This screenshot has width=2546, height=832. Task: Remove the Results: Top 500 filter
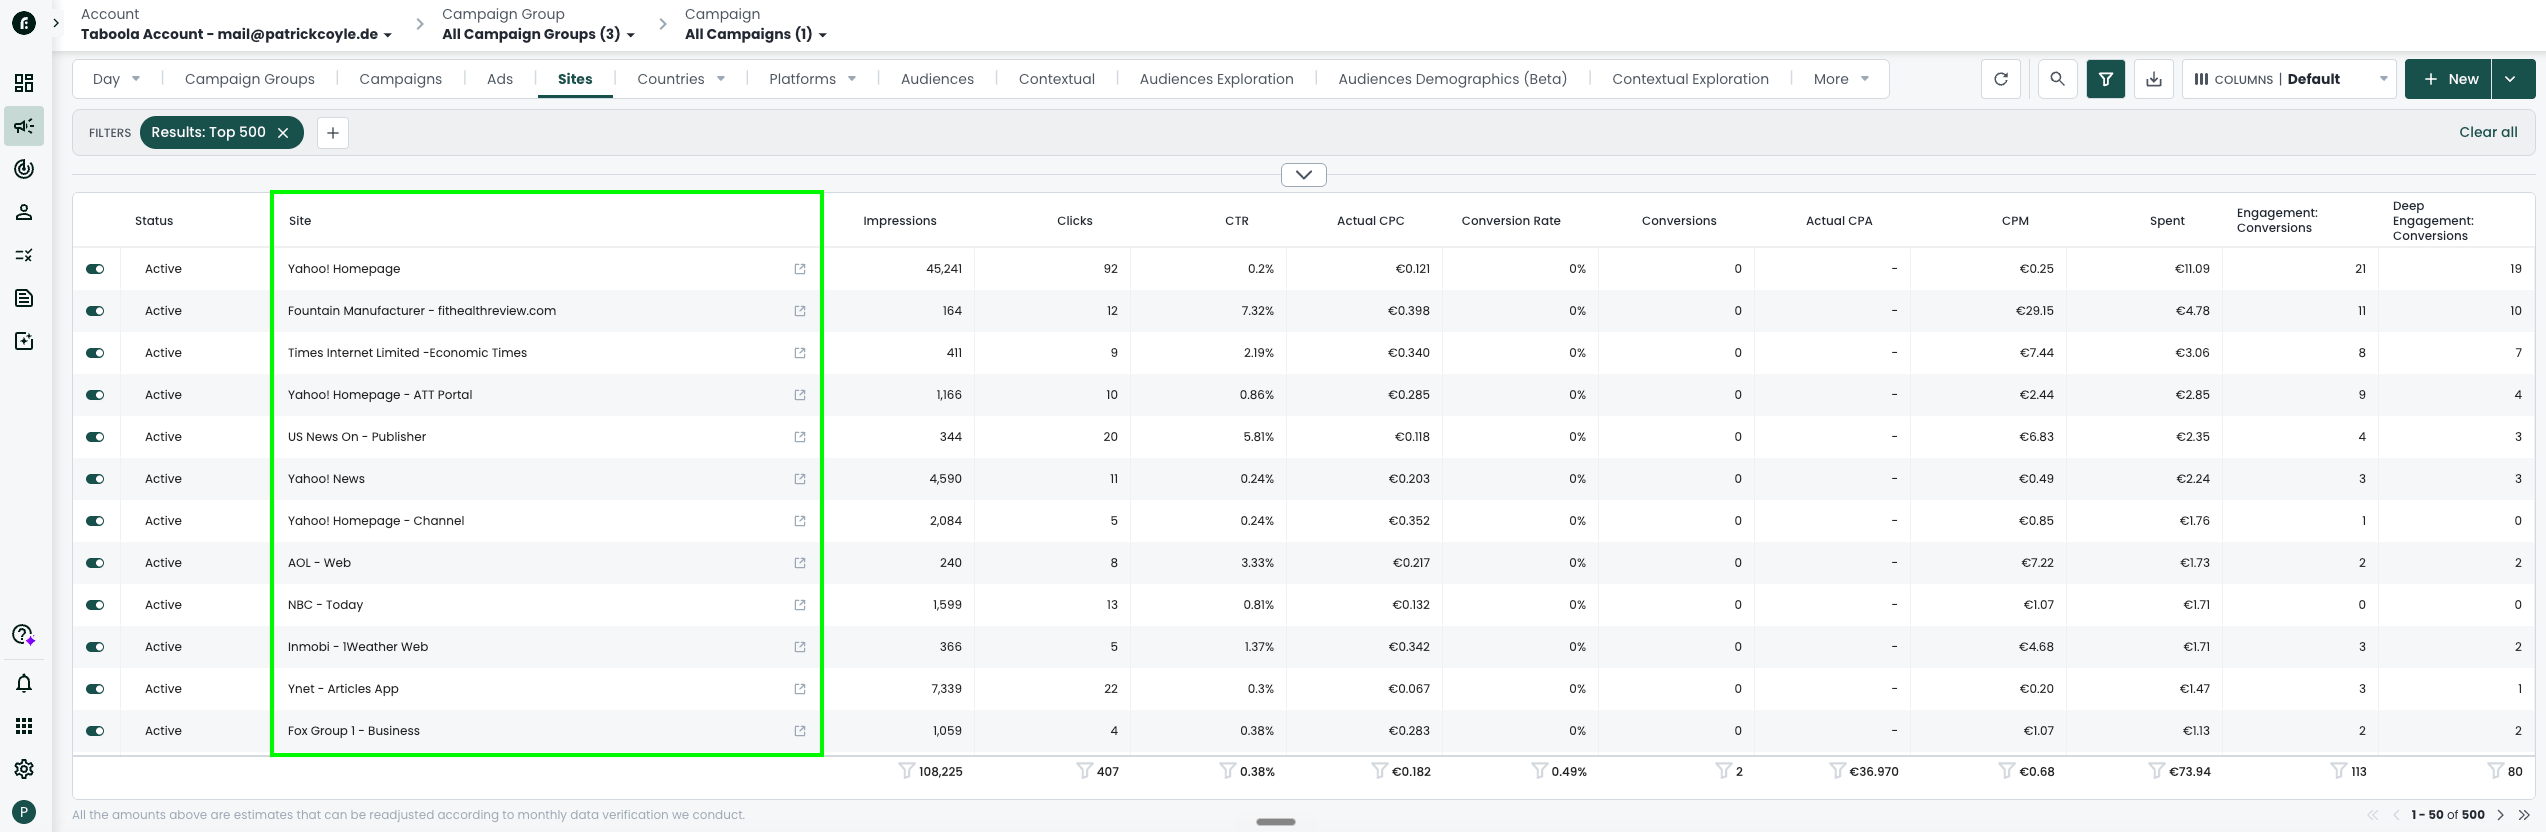[x=283, y=132]
